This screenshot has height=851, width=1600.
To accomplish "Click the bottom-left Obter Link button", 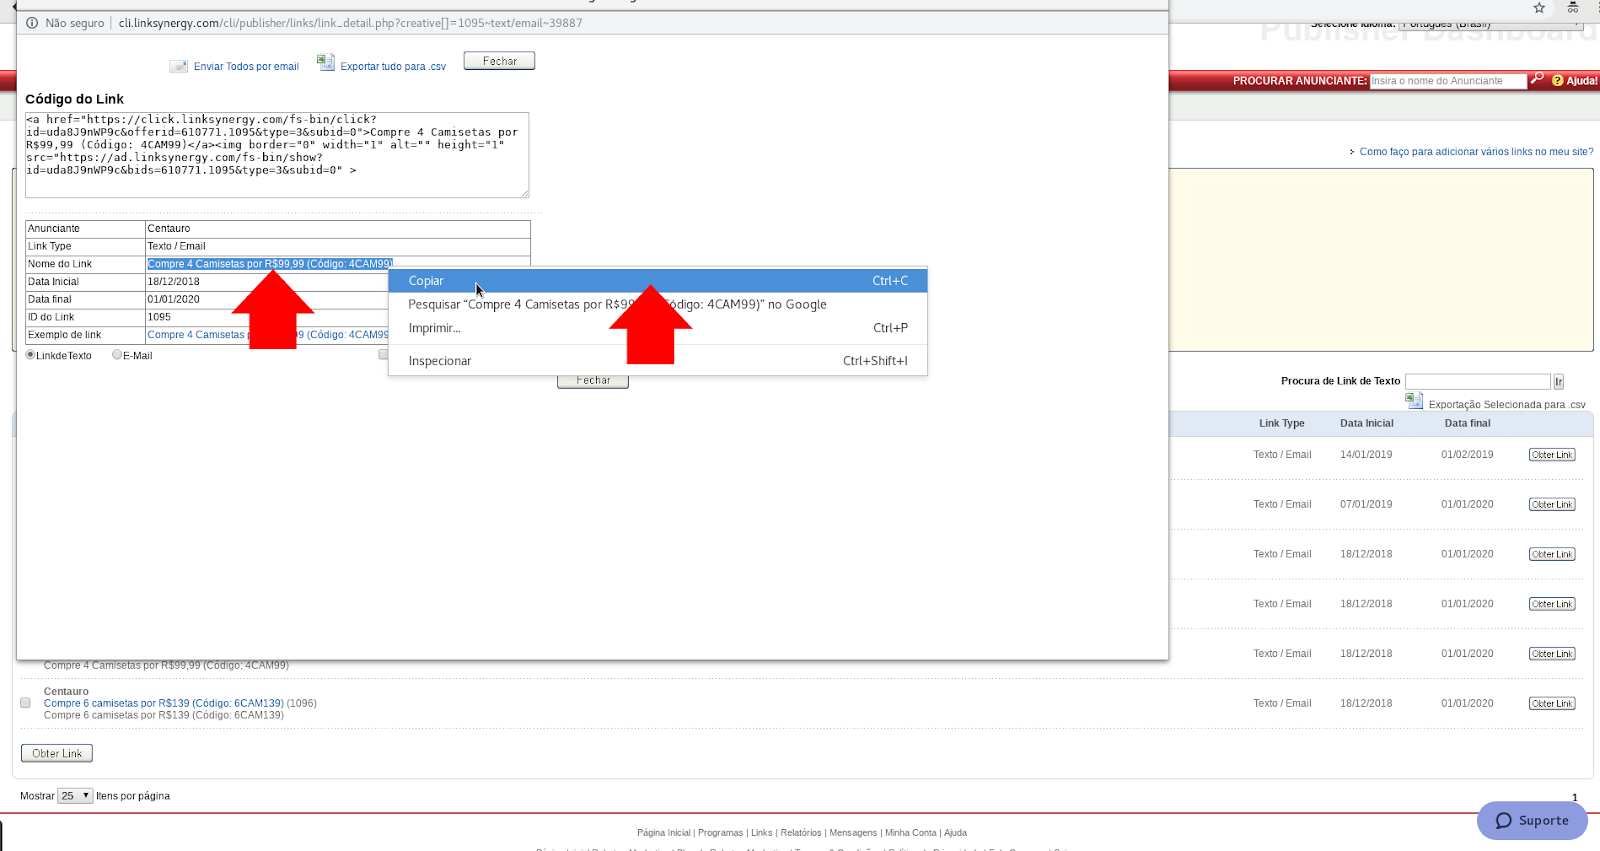I will (57, 754).
